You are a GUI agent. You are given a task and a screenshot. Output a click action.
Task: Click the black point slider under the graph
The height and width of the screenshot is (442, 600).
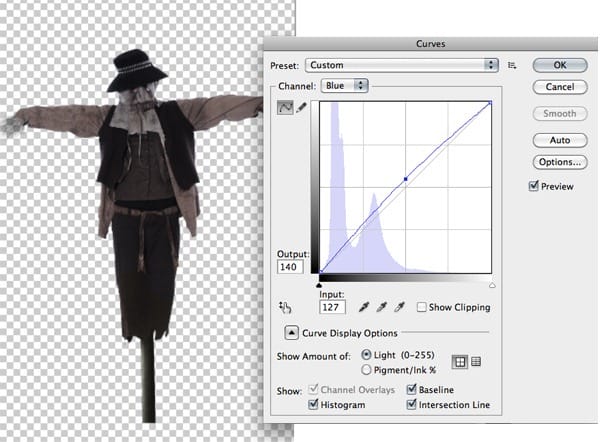pyautogui.click(x=318, y=285)
